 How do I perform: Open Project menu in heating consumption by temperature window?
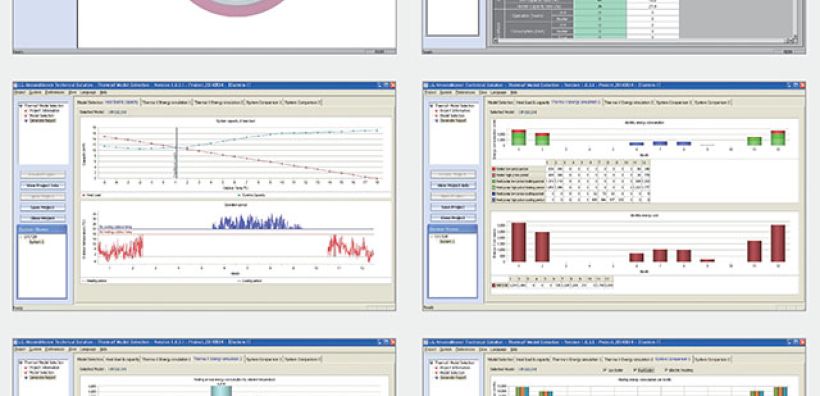click(19, 349)
